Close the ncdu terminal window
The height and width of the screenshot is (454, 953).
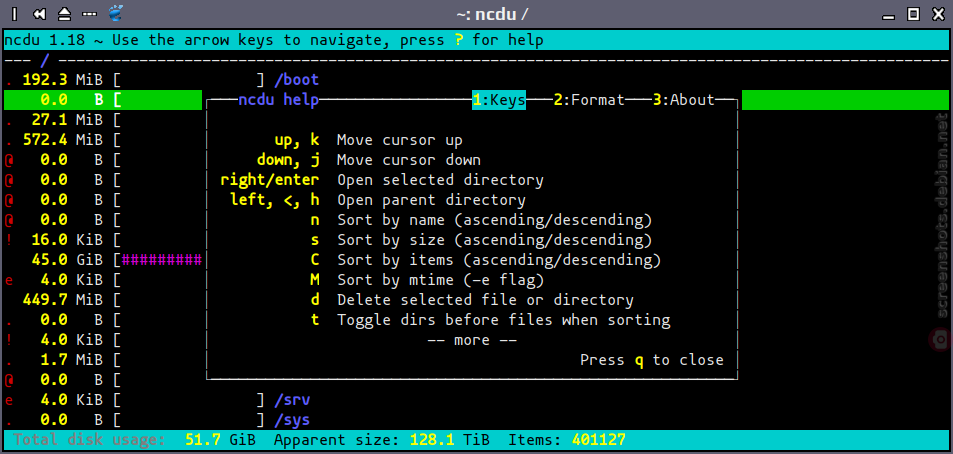(x=937, y=13)
